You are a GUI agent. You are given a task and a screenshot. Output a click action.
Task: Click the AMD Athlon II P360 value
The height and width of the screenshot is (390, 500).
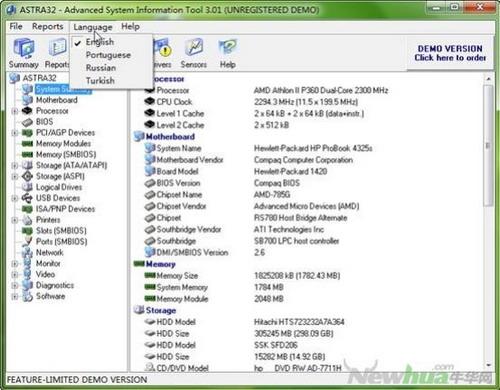[x=321, y=90]
